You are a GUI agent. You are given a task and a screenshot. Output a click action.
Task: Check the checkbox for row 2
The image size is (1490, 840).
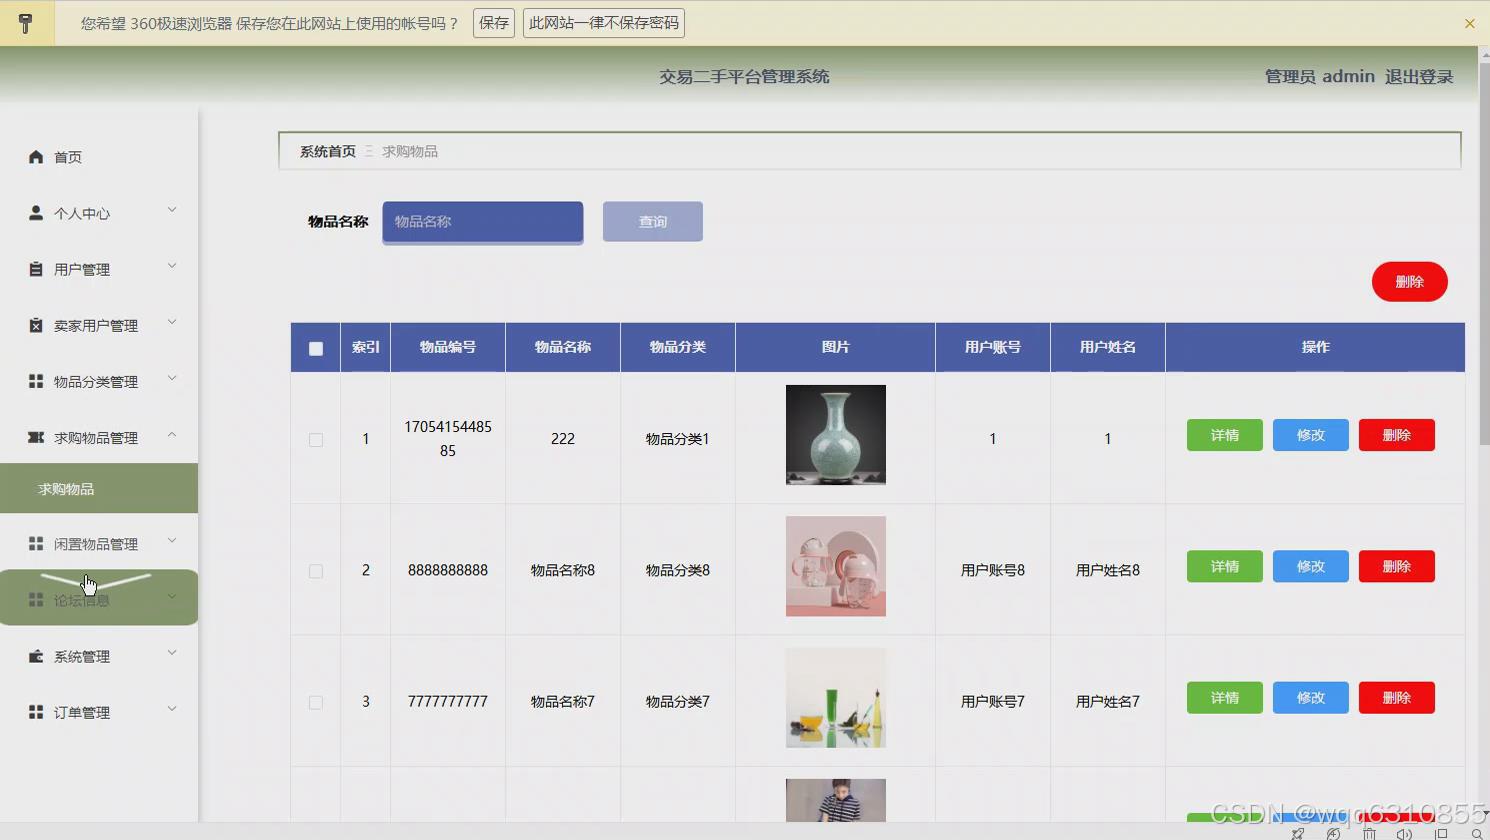(316, 571)
